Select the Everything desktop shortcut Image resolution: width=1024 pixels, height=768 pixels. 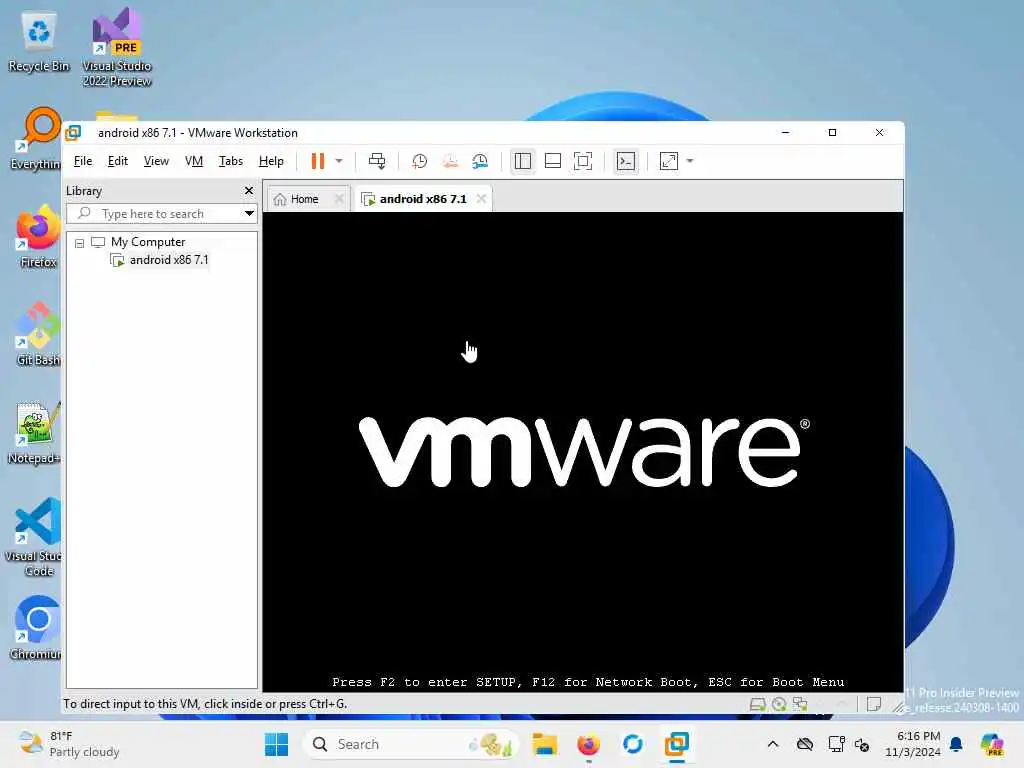[37, 139]
